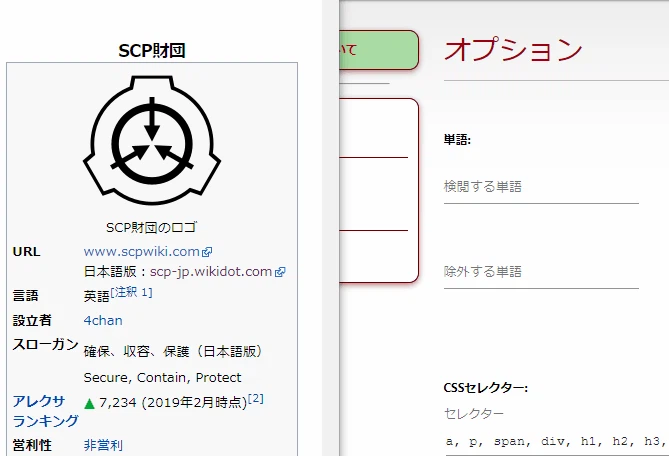669x456 pixels.
Task: Open the reference [2] footnote link
Action: [x=256, y=398]
